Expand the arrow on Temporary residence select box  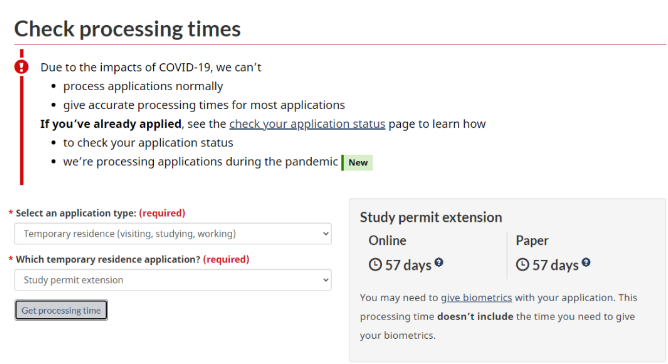tap(325, 234)
